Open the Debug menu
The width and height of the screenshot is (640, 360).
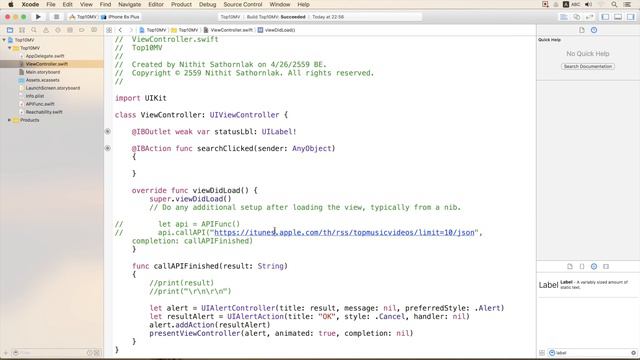(x=207, y=4)
